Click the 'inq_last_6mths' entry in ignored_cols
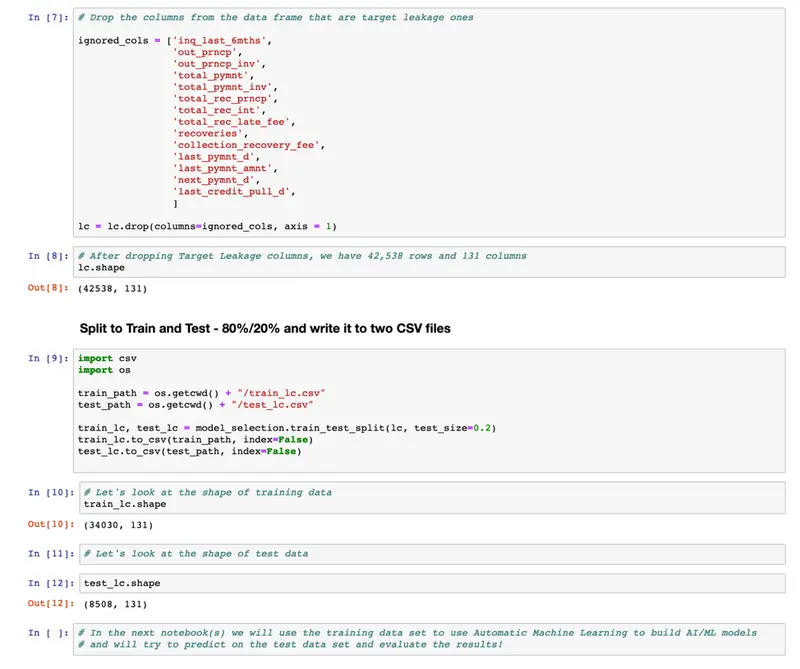Viewport: 800px width, 669px height. [x=219, y=41]
